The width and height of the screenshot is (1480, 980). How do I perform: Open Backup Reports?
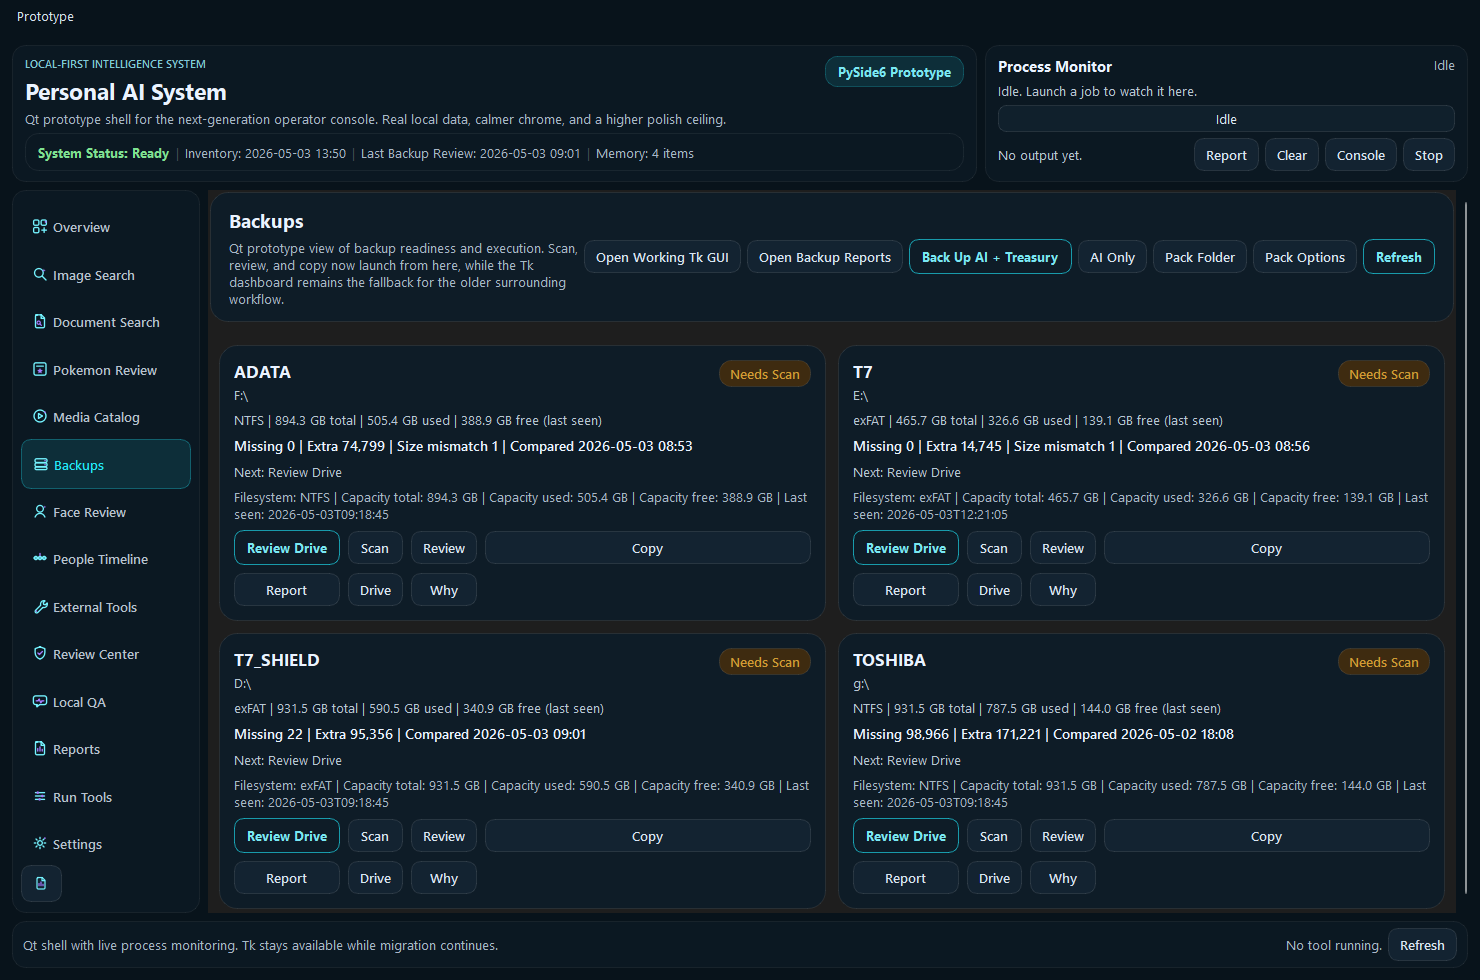click(x=825, y=257)
